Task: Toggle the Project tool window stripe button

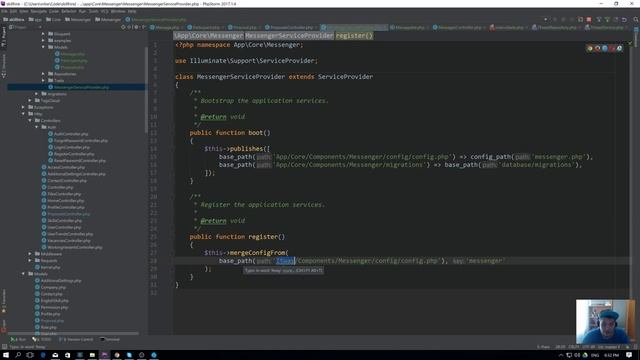Action: [x=4, y=37]
